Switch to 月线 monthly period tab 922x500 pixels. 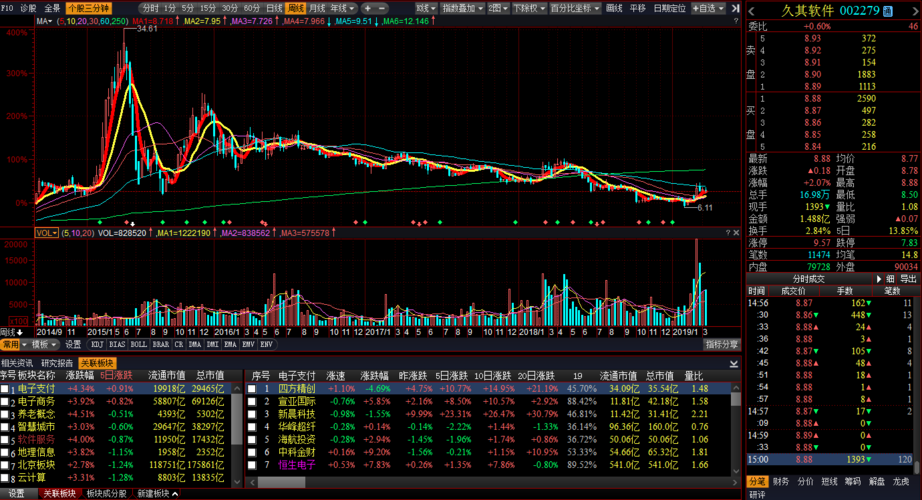(317, 8)
